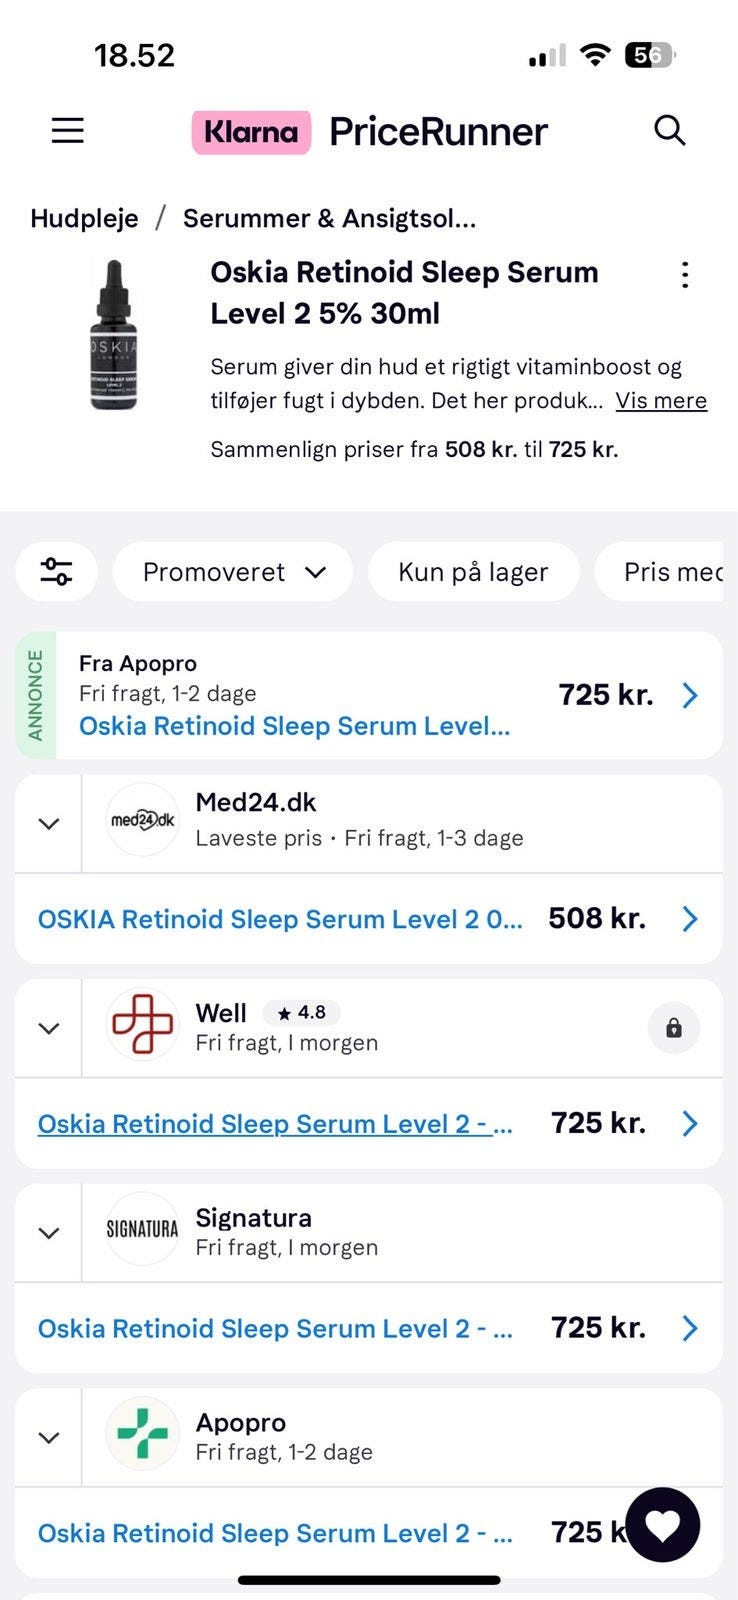Expand the Med24.dk offer details

49,823
